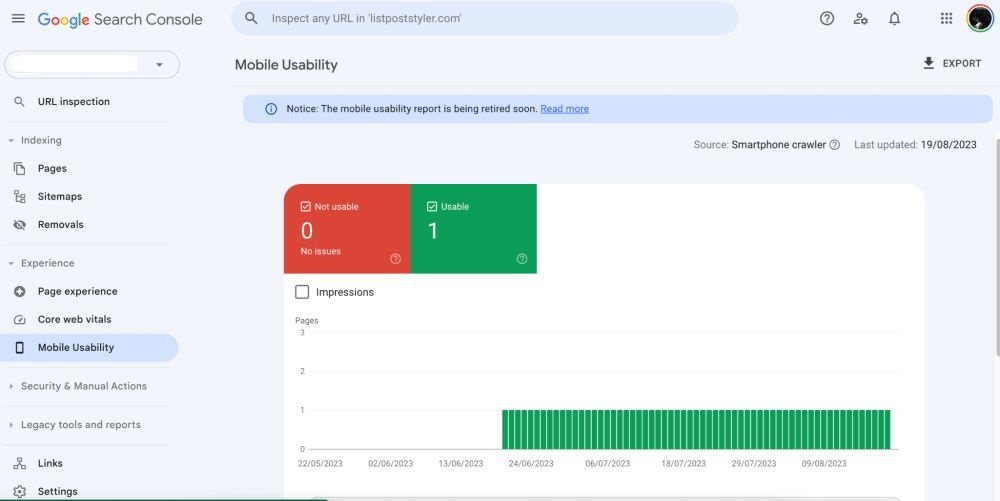1000x501 pixels.
Task: Click the 'Pages' chart axis title
Action: [x=307, y=321]
